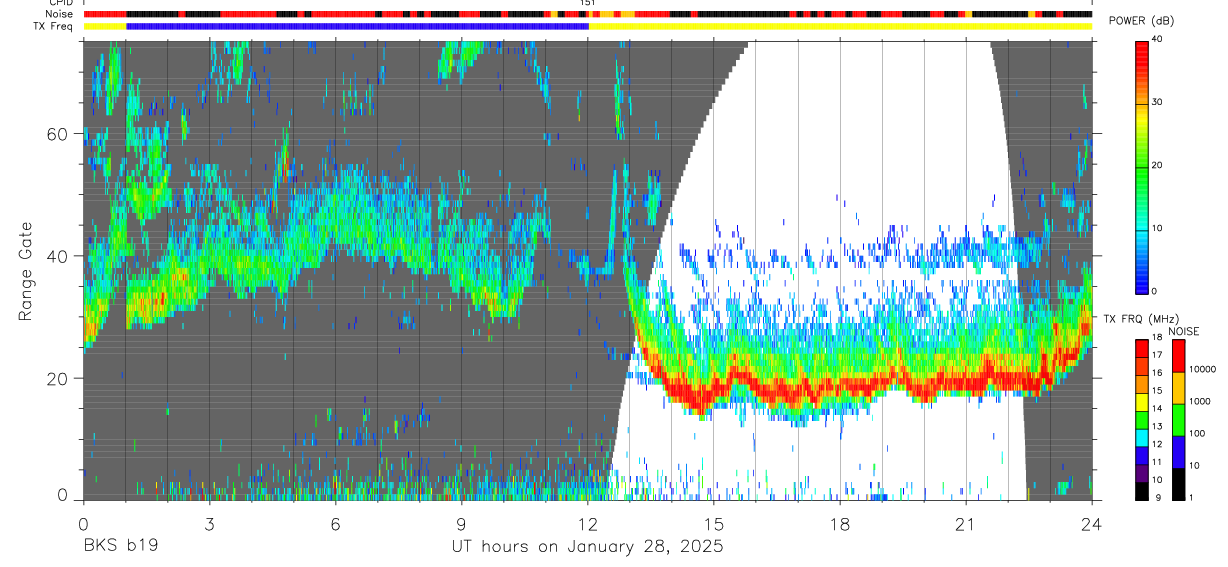
Task: Click the NOISE legend tick label 10000
Action: [x=1201, y=370]
